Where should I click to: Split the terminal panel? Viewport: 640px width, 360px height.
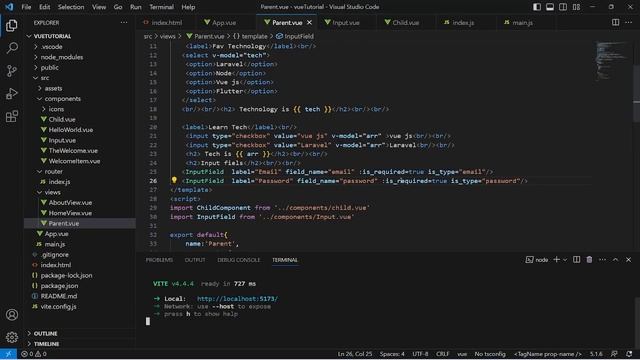coord(576,260)
